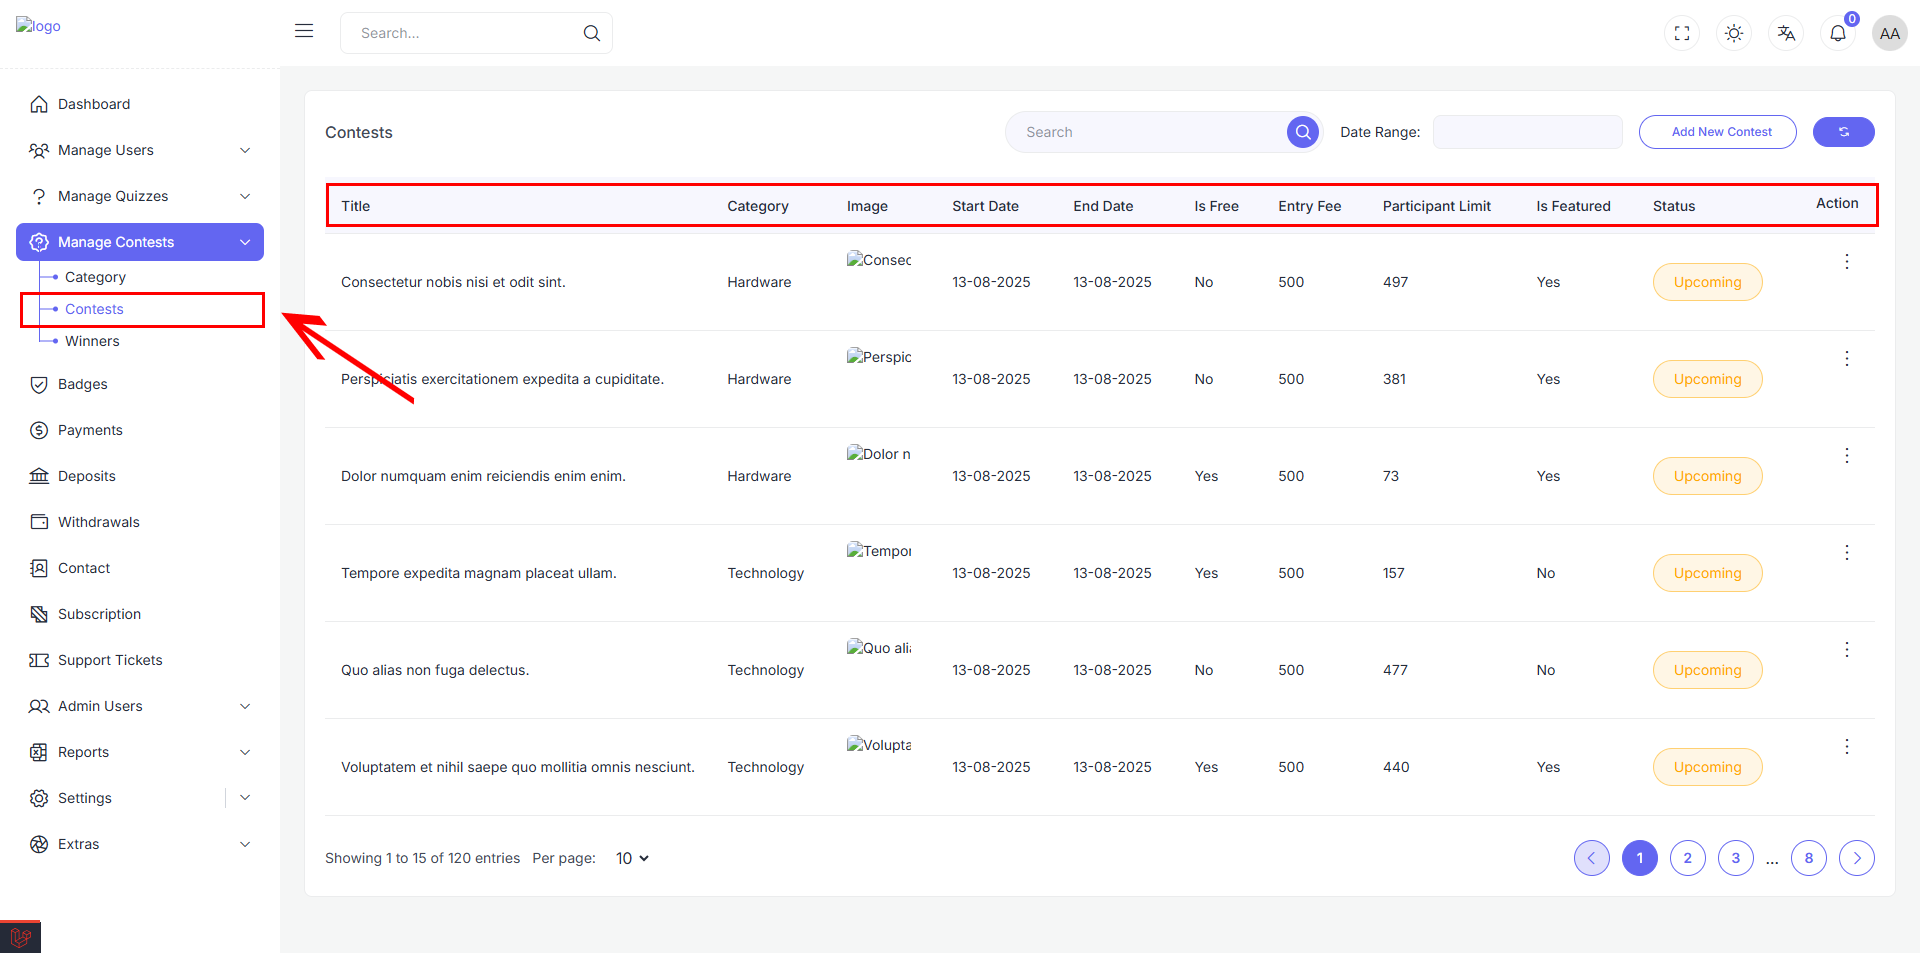
Task: Click the logo image in the sidebar
Action: click(38, 26)
